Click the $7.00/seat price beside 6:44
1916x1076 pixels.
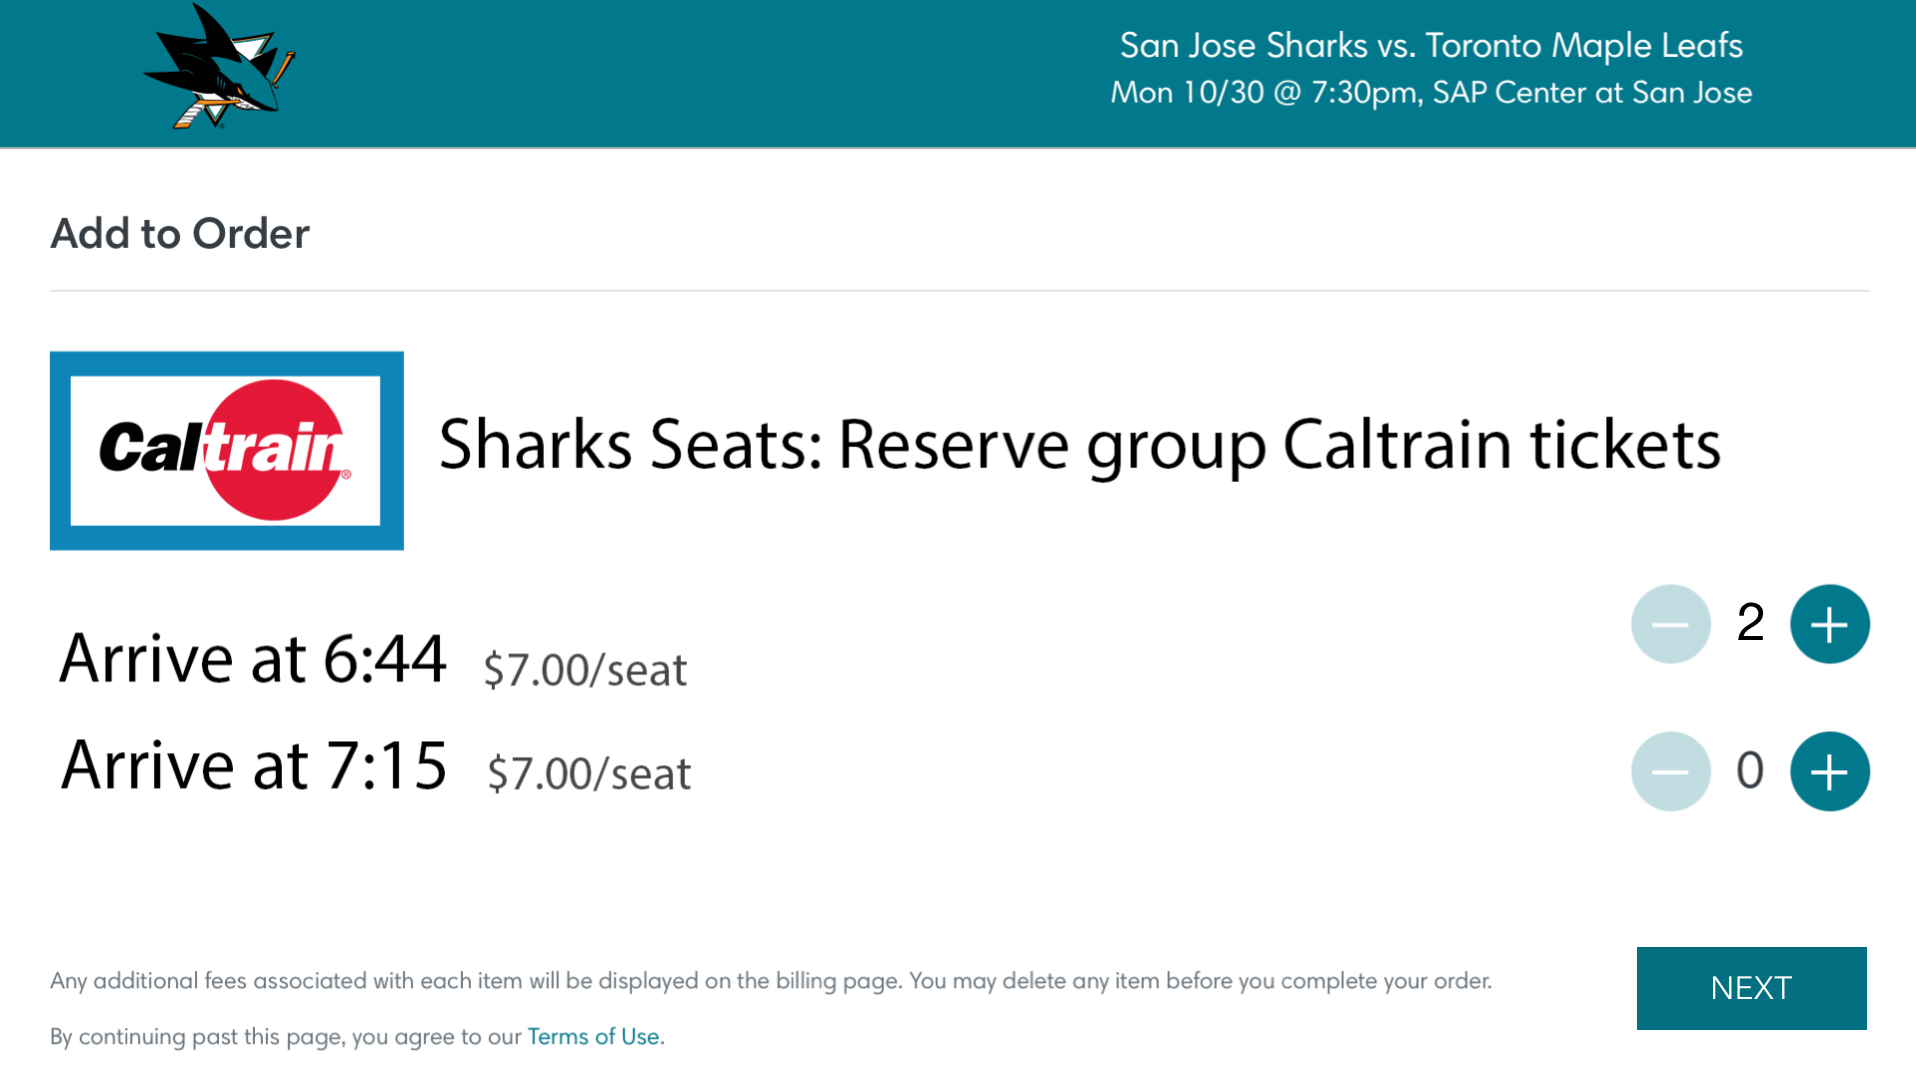(x=585, y=669)
